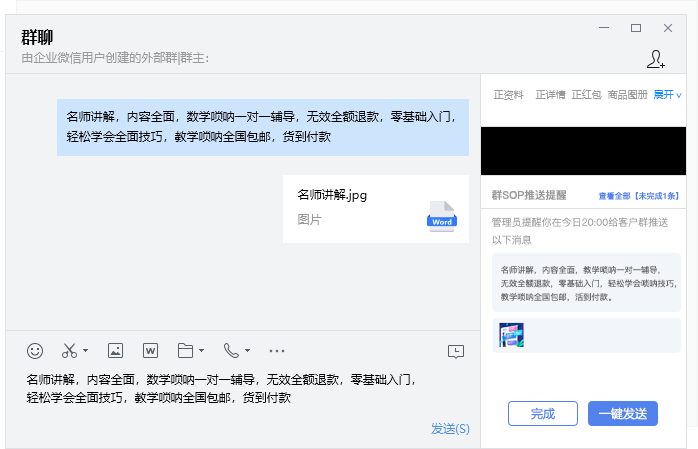The height and width of the screenshot is (449, 698).
Task: Open dropdown arrow beside folder icon
Action: click(x=202, y=351)
